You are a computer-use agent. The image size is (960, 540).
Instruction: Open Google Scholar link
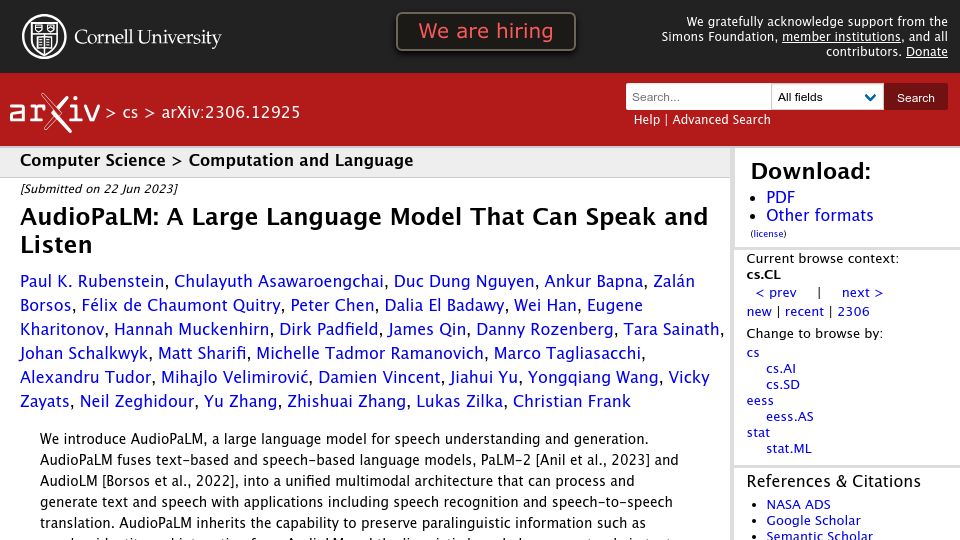pyautogui.click(x=813, y=520)
